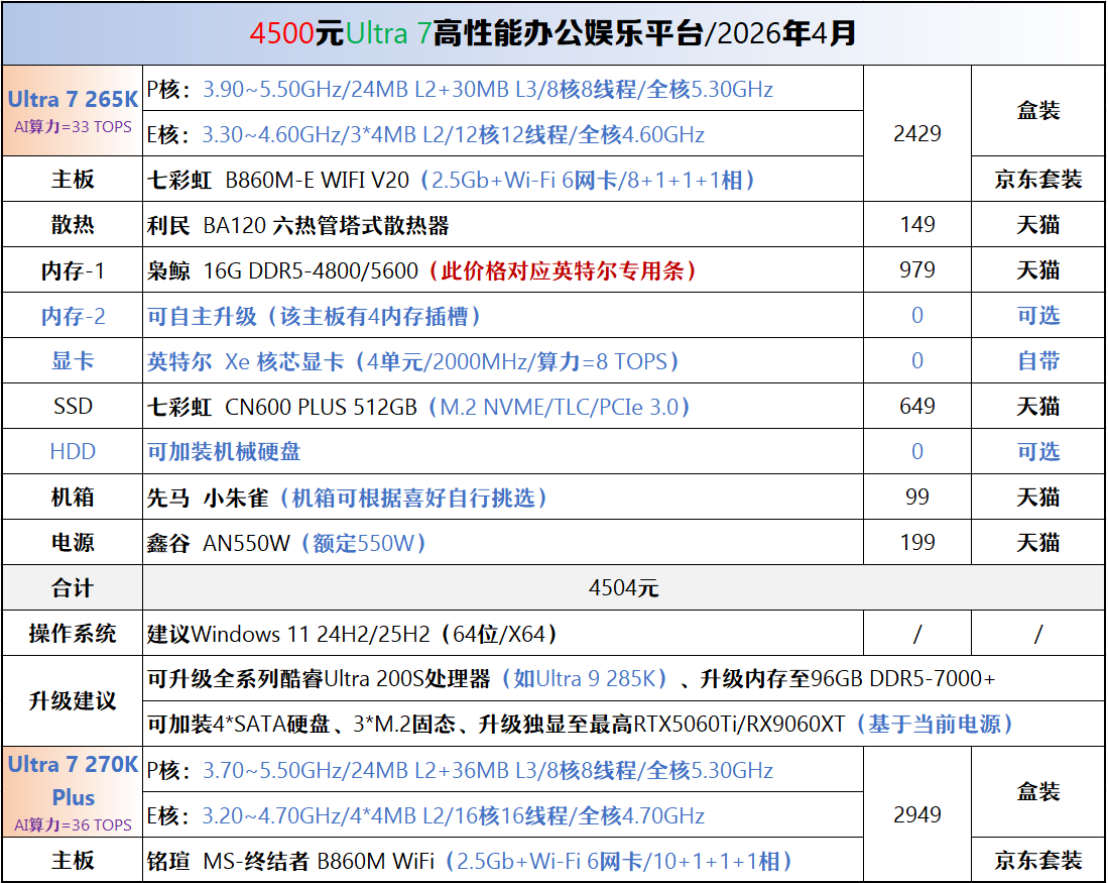Select 鑫谷 AN550W power supply cell
The width and height of the screenshot is (1108, 883).
coord(503,543)
